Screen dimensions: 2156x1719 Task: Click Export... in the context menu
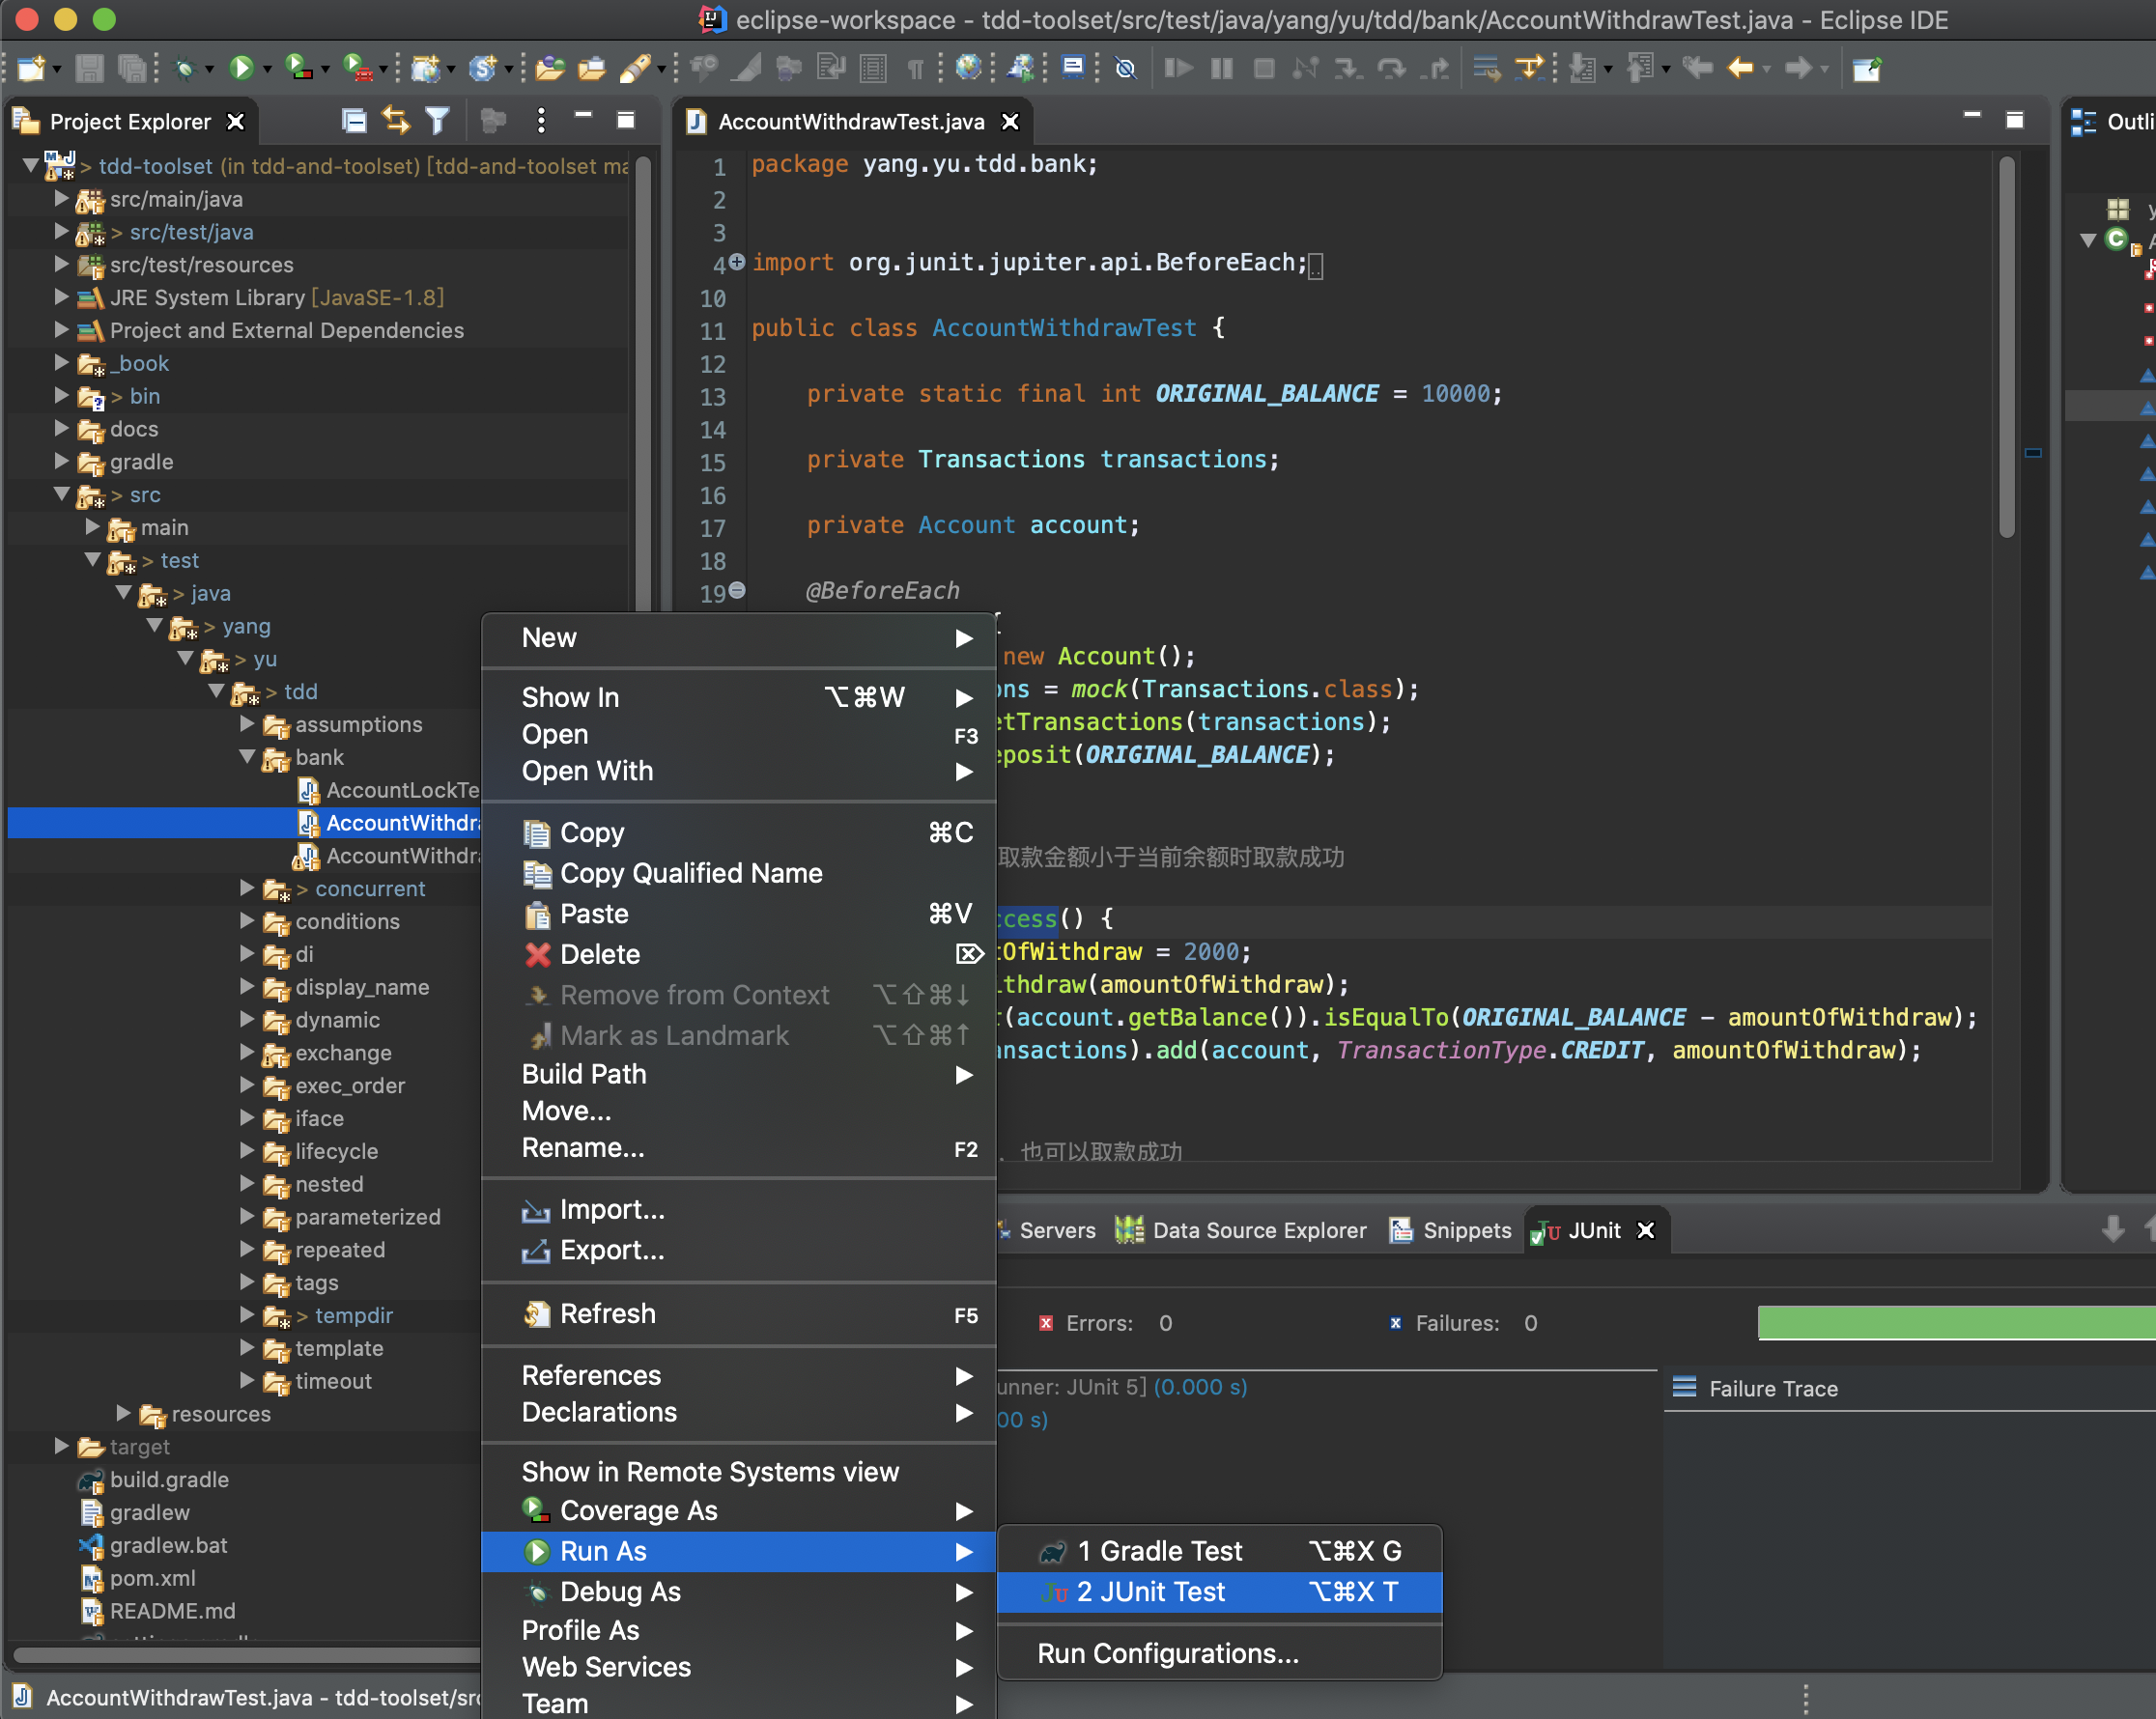point(739,1250)
